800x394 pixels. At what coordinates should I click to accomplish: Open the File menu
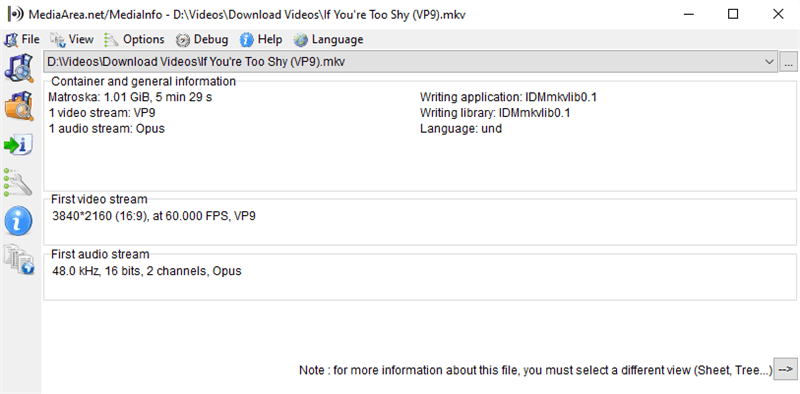click(22, 39)
